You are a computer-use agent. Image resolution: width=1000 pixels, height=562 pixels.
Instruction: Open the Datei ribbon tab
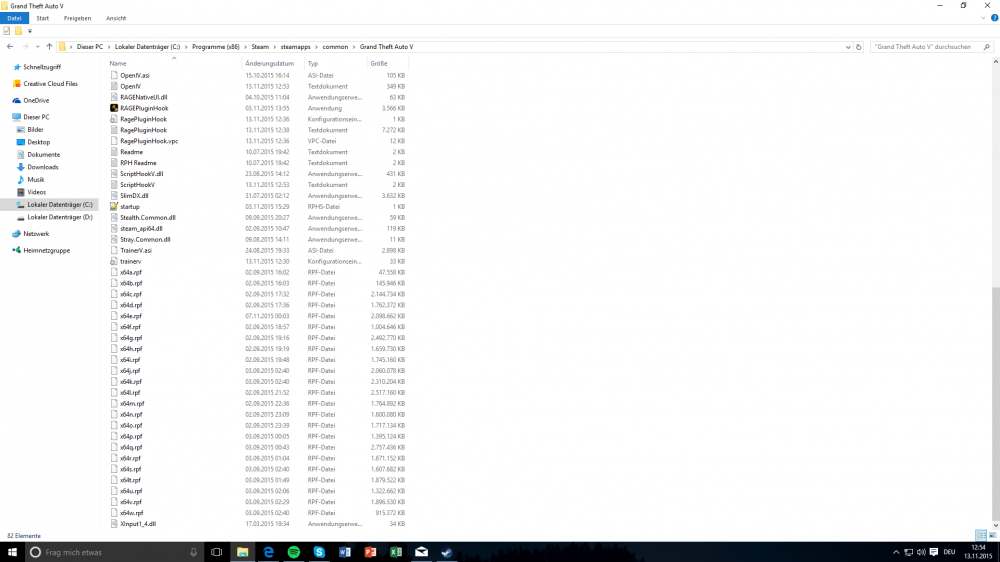coord(14,18)
